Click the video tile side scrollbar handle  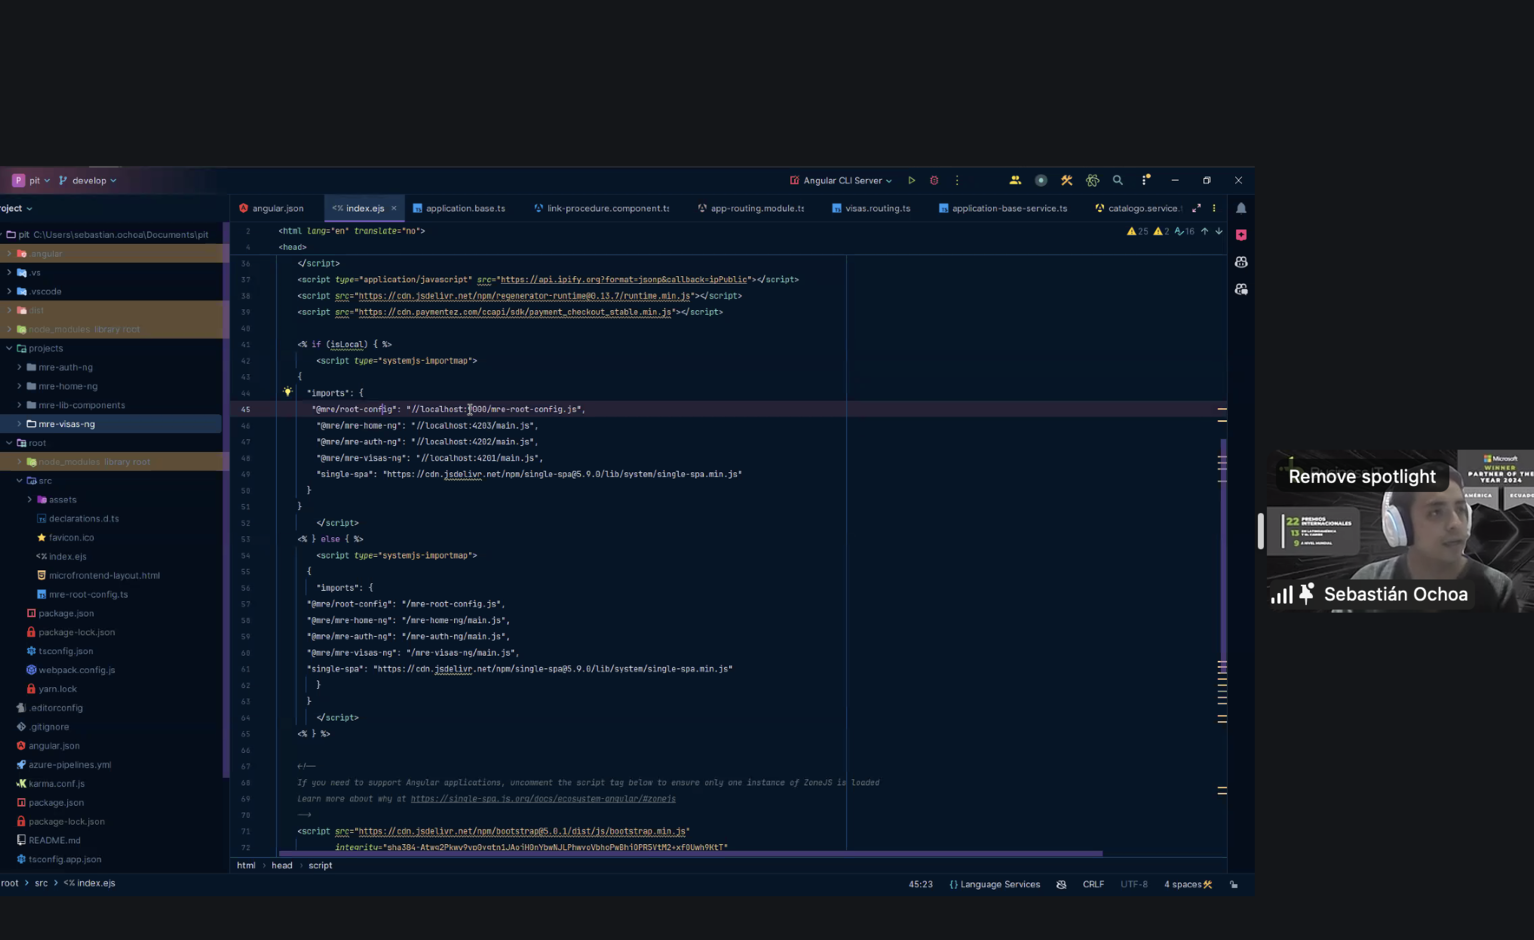[1260, 531]
